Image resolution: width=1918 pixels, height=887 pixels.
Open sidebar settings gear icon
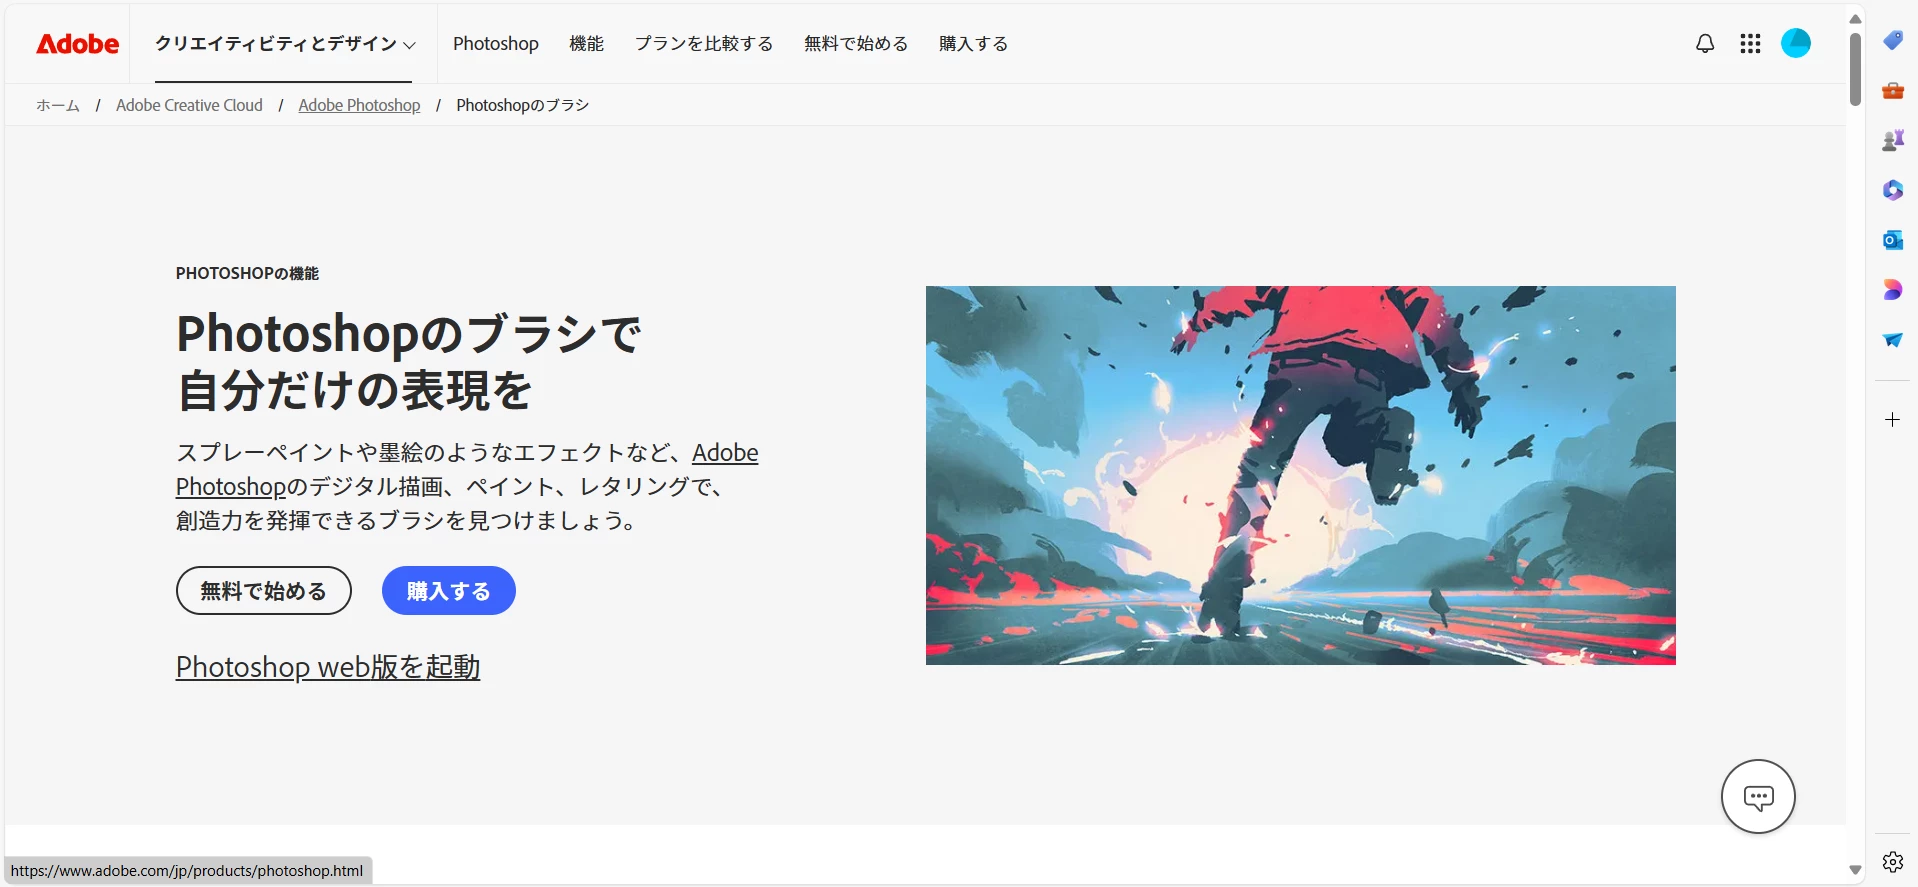pos(1893,862)
